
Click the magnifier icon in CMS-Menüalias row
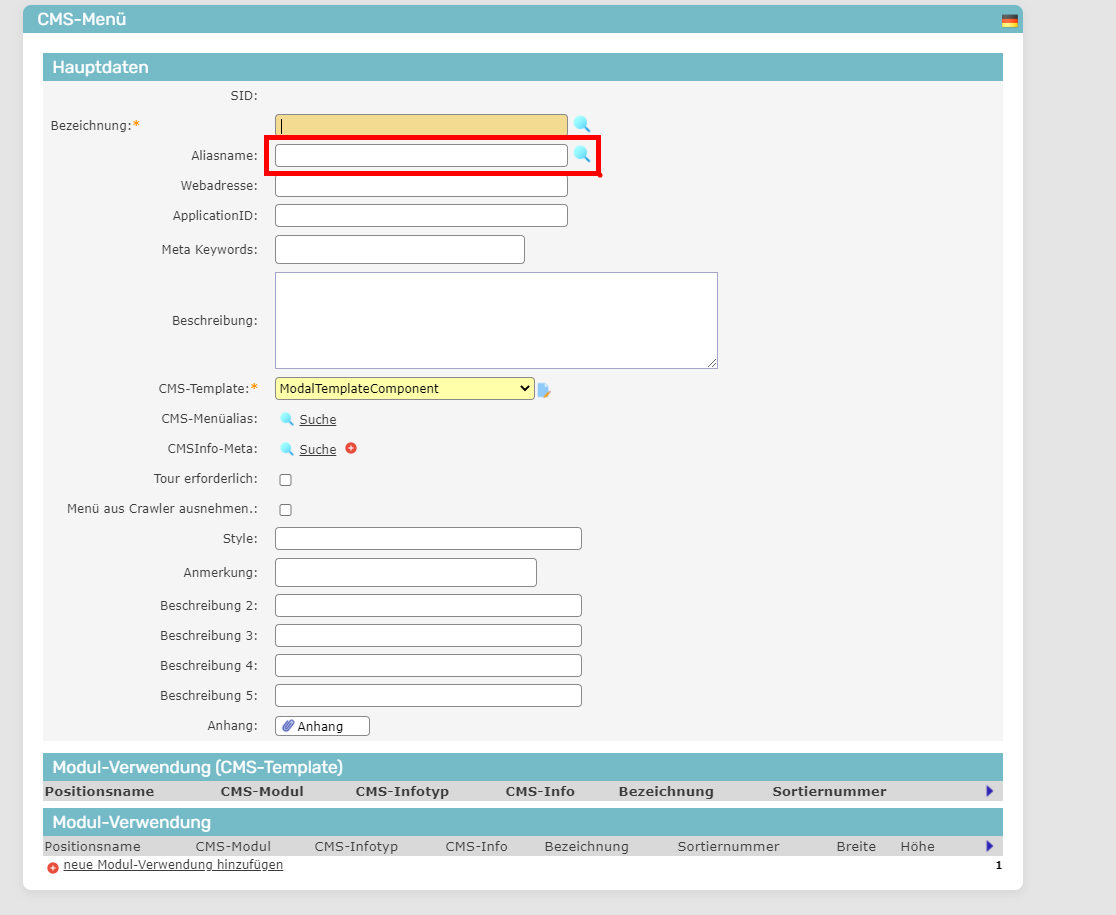click(x=287, y=419)
